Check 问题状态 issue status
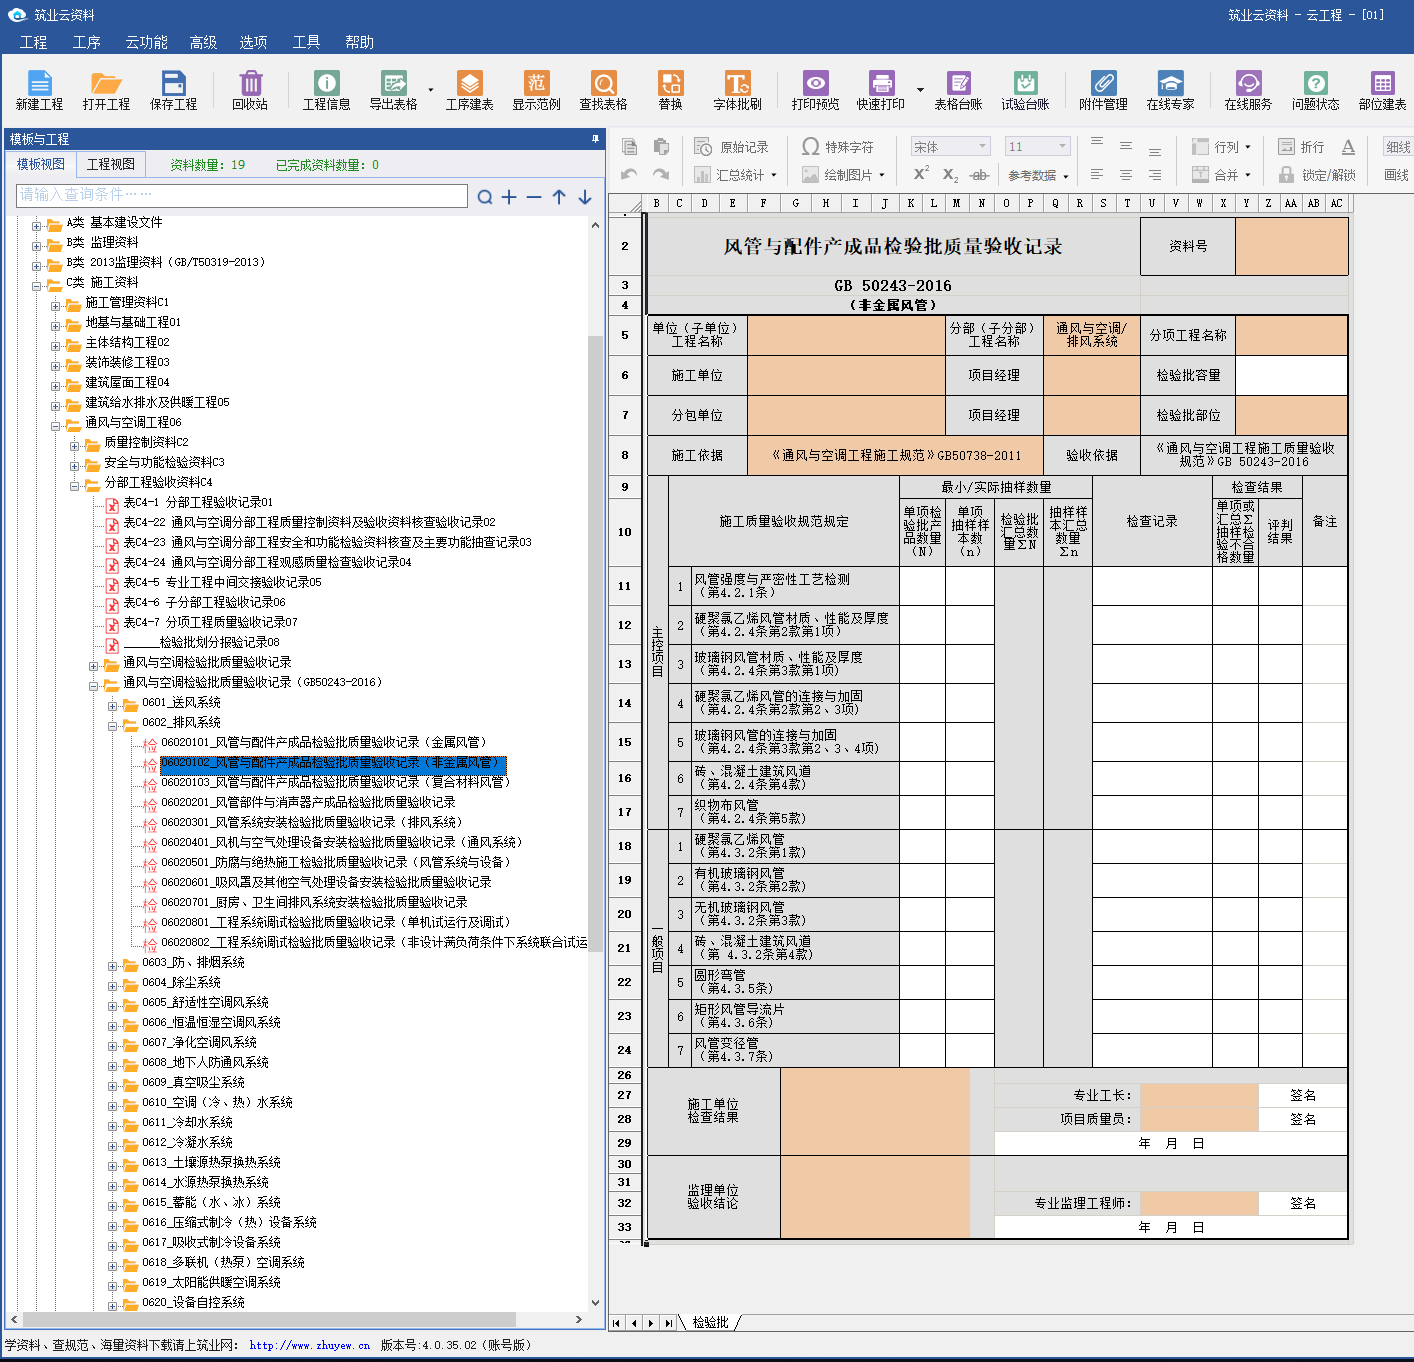 click(1315, 90)
